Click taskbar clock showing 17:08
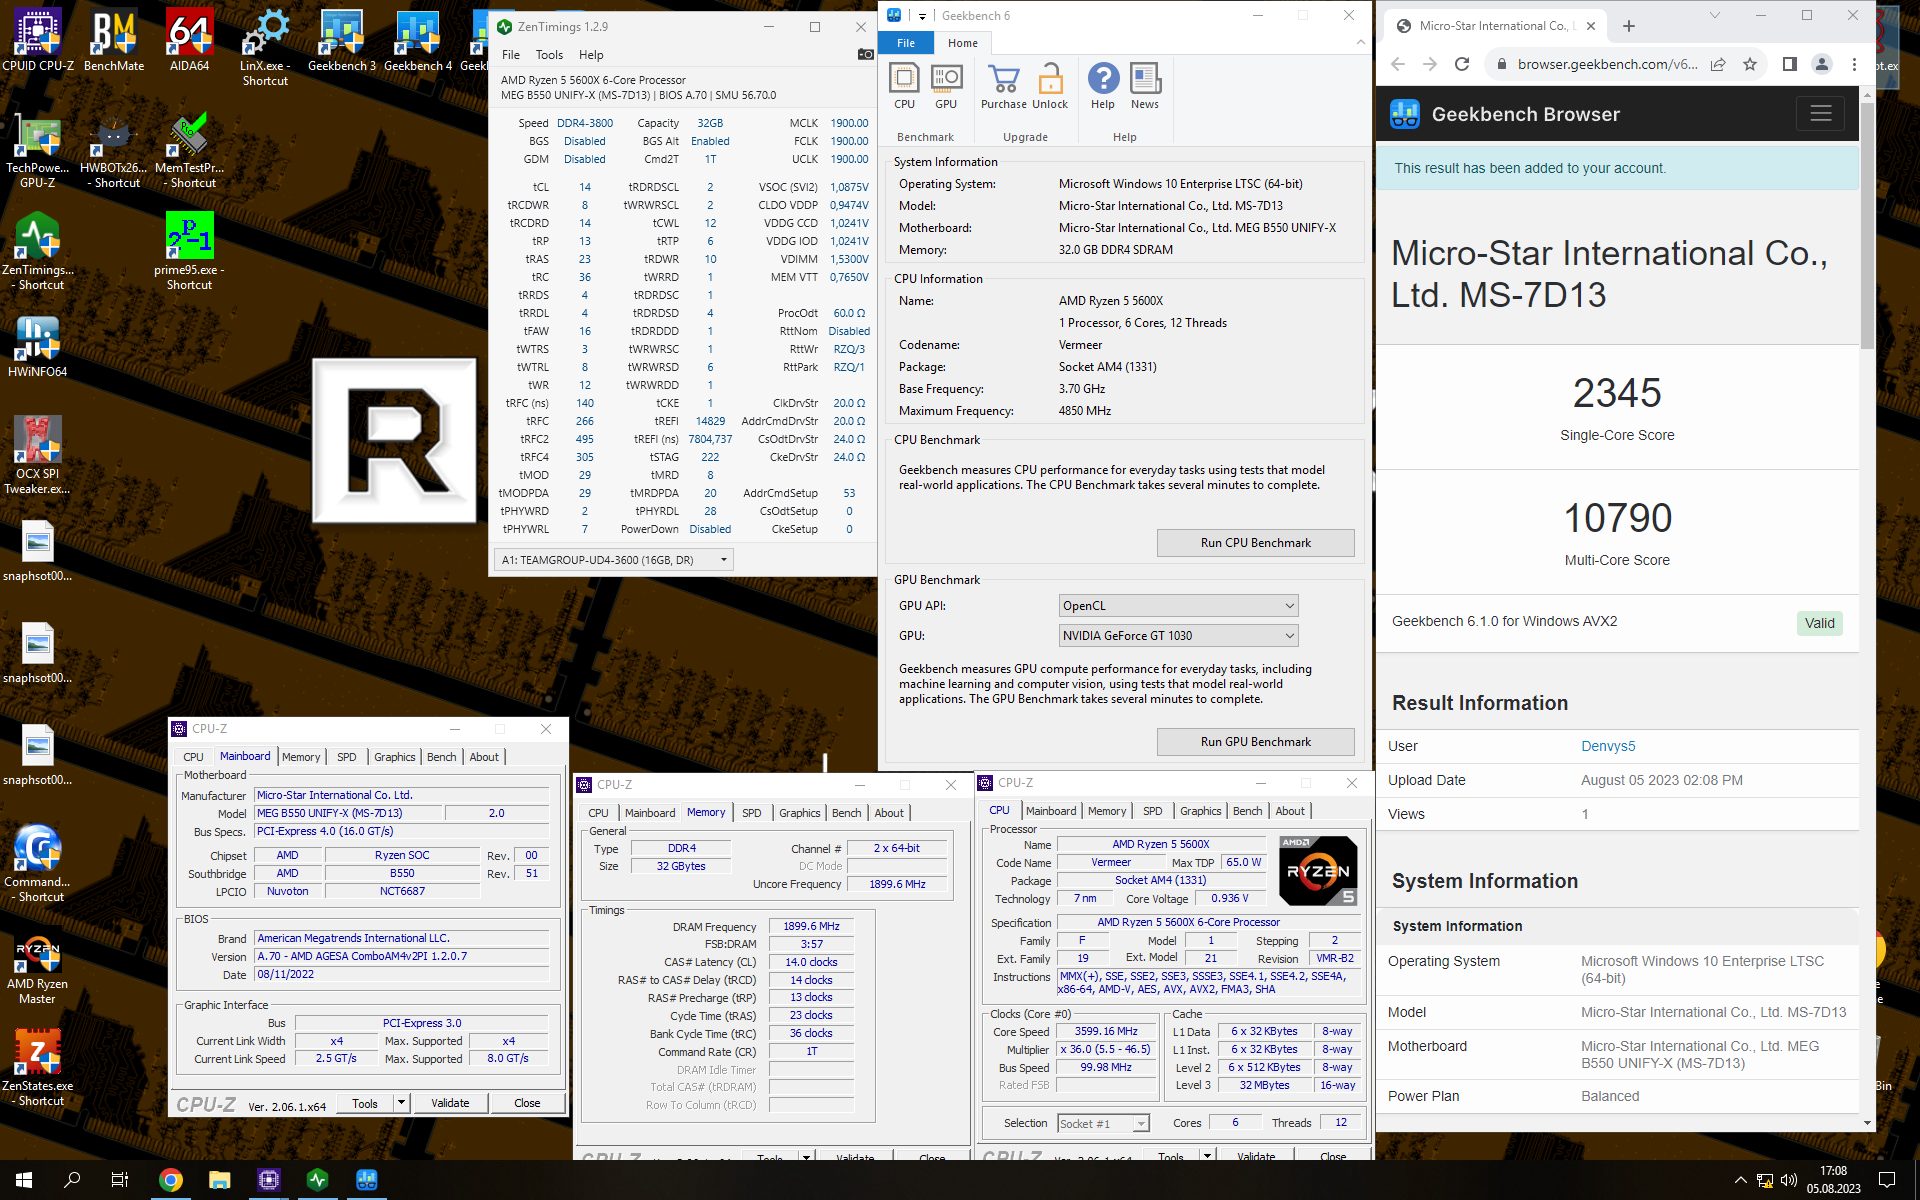Viewport: 1920px width, 1200px height. pyautogui.click(x=1833, y=1180)
